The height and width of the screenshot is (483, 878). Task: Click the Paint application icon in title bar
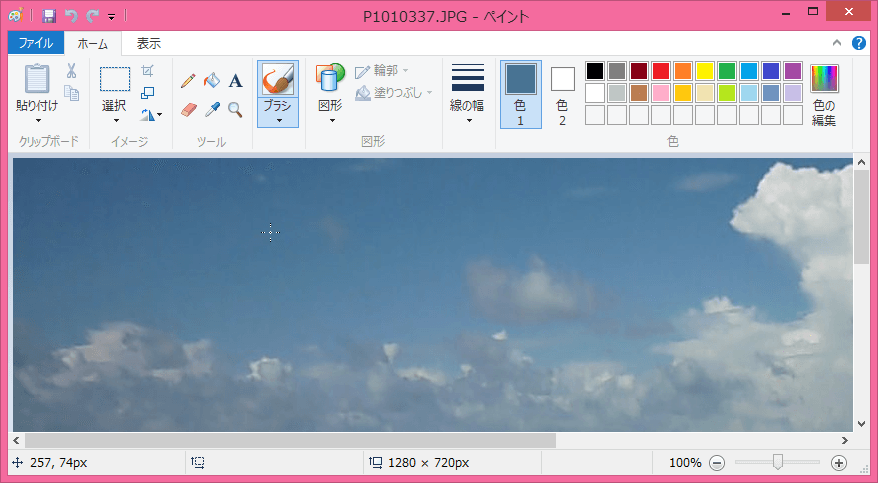(16, 16)
